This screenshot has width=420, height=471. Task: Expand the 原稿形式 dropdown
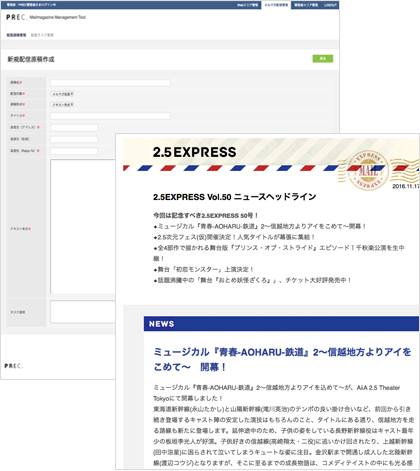62,105
